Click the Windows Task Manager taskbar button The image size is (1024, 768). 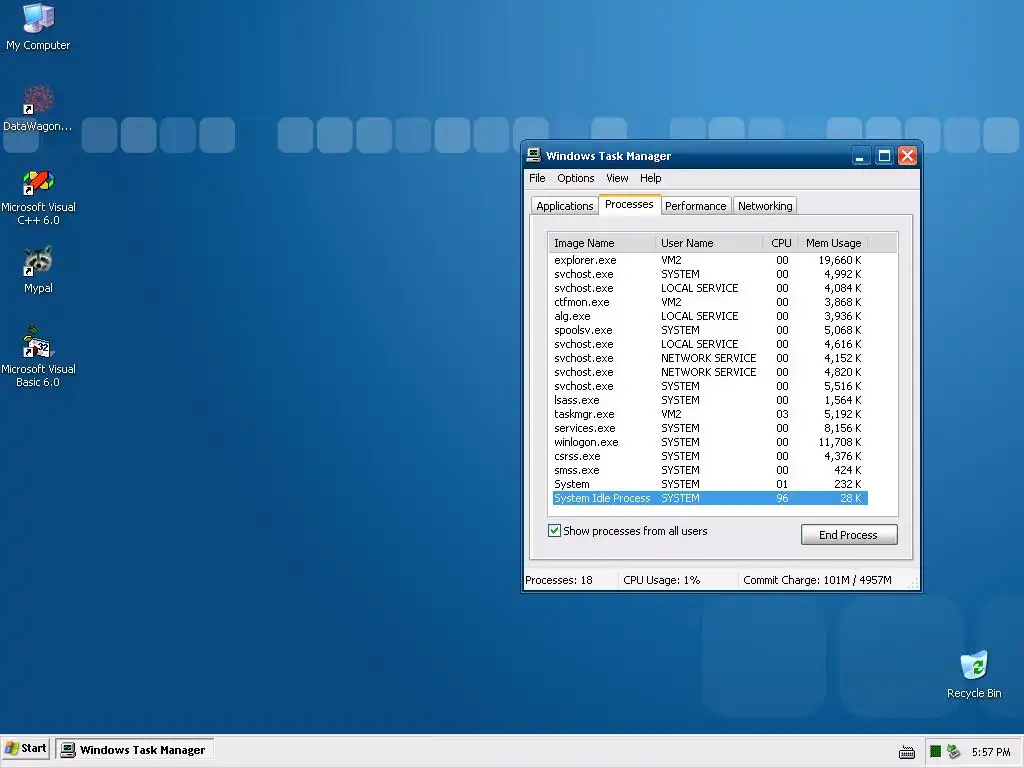pyautogui.click(x=135, y=750)
